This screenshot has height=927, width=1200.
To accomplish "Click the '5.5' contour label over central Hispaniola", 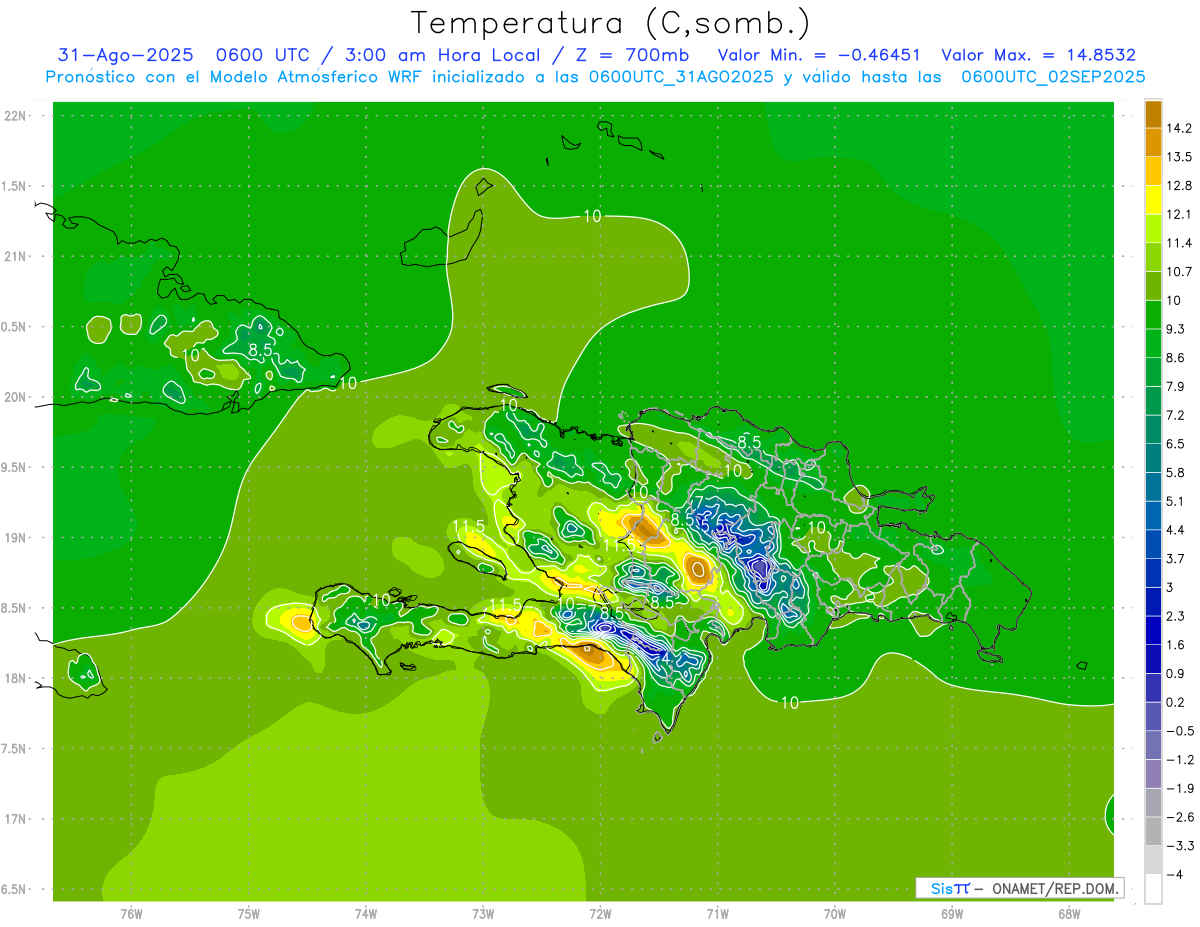I will 713,525.
